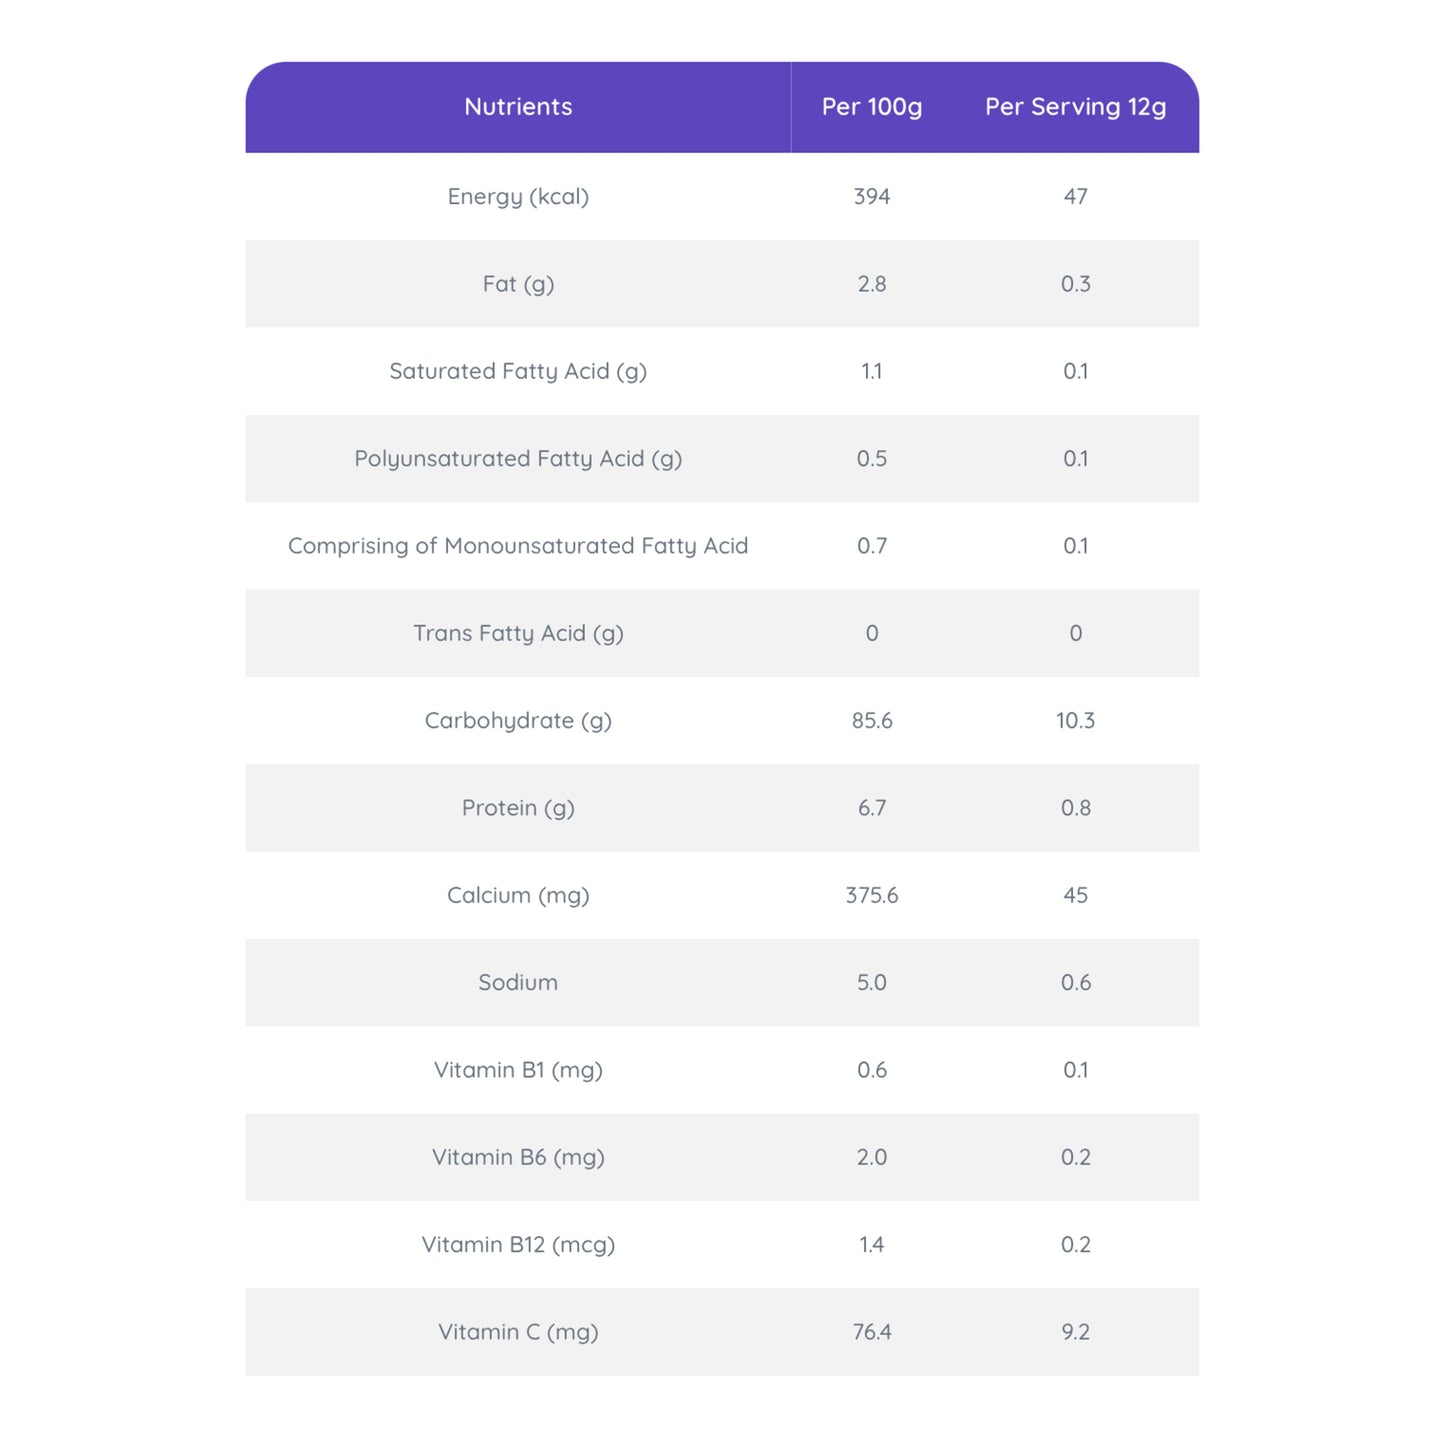
Task: Click the Vitamin B12 (mcg) label
Action: (518, 1245)
